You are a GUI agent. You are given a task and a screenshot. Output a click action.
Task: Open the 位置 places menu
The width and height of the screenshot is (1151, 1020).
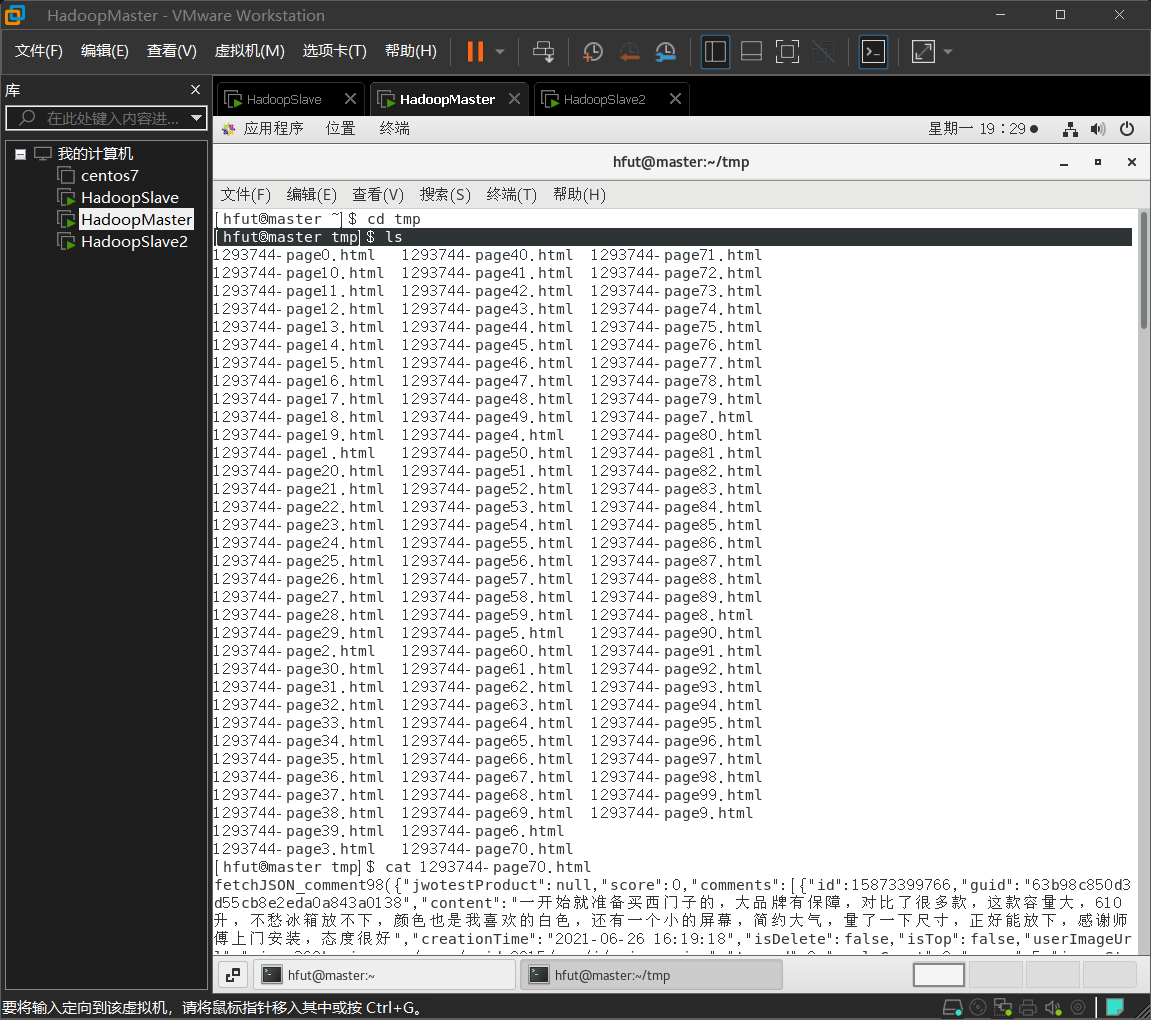point(340,128)
